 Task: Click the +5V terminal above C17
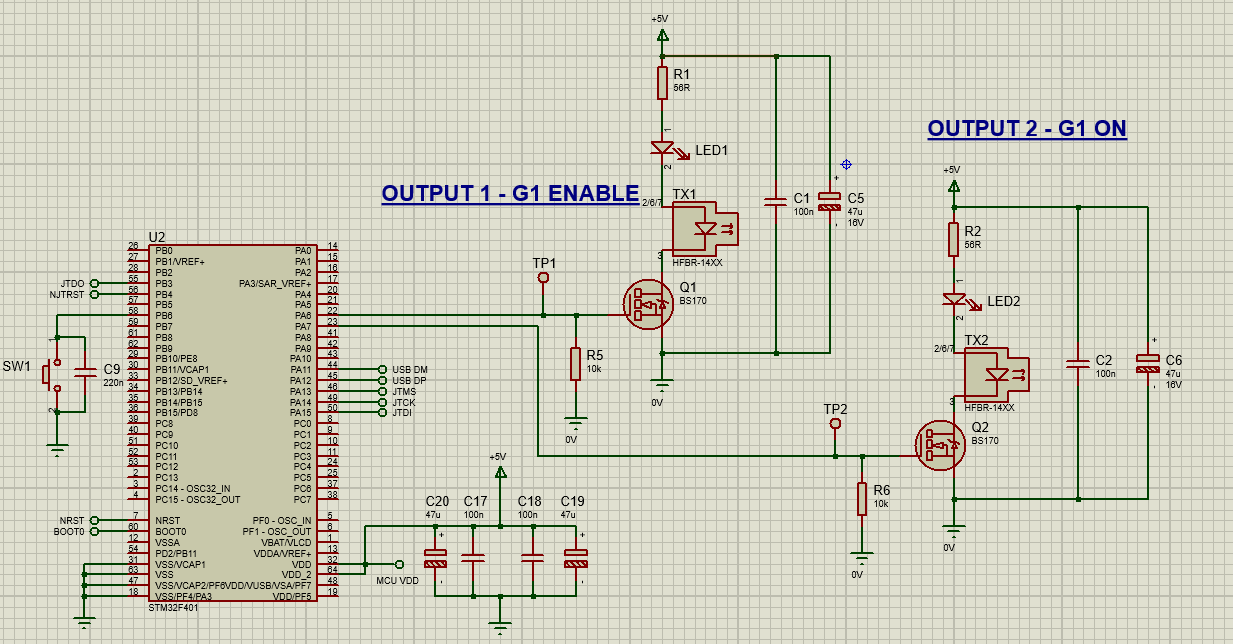pos(499,471)
